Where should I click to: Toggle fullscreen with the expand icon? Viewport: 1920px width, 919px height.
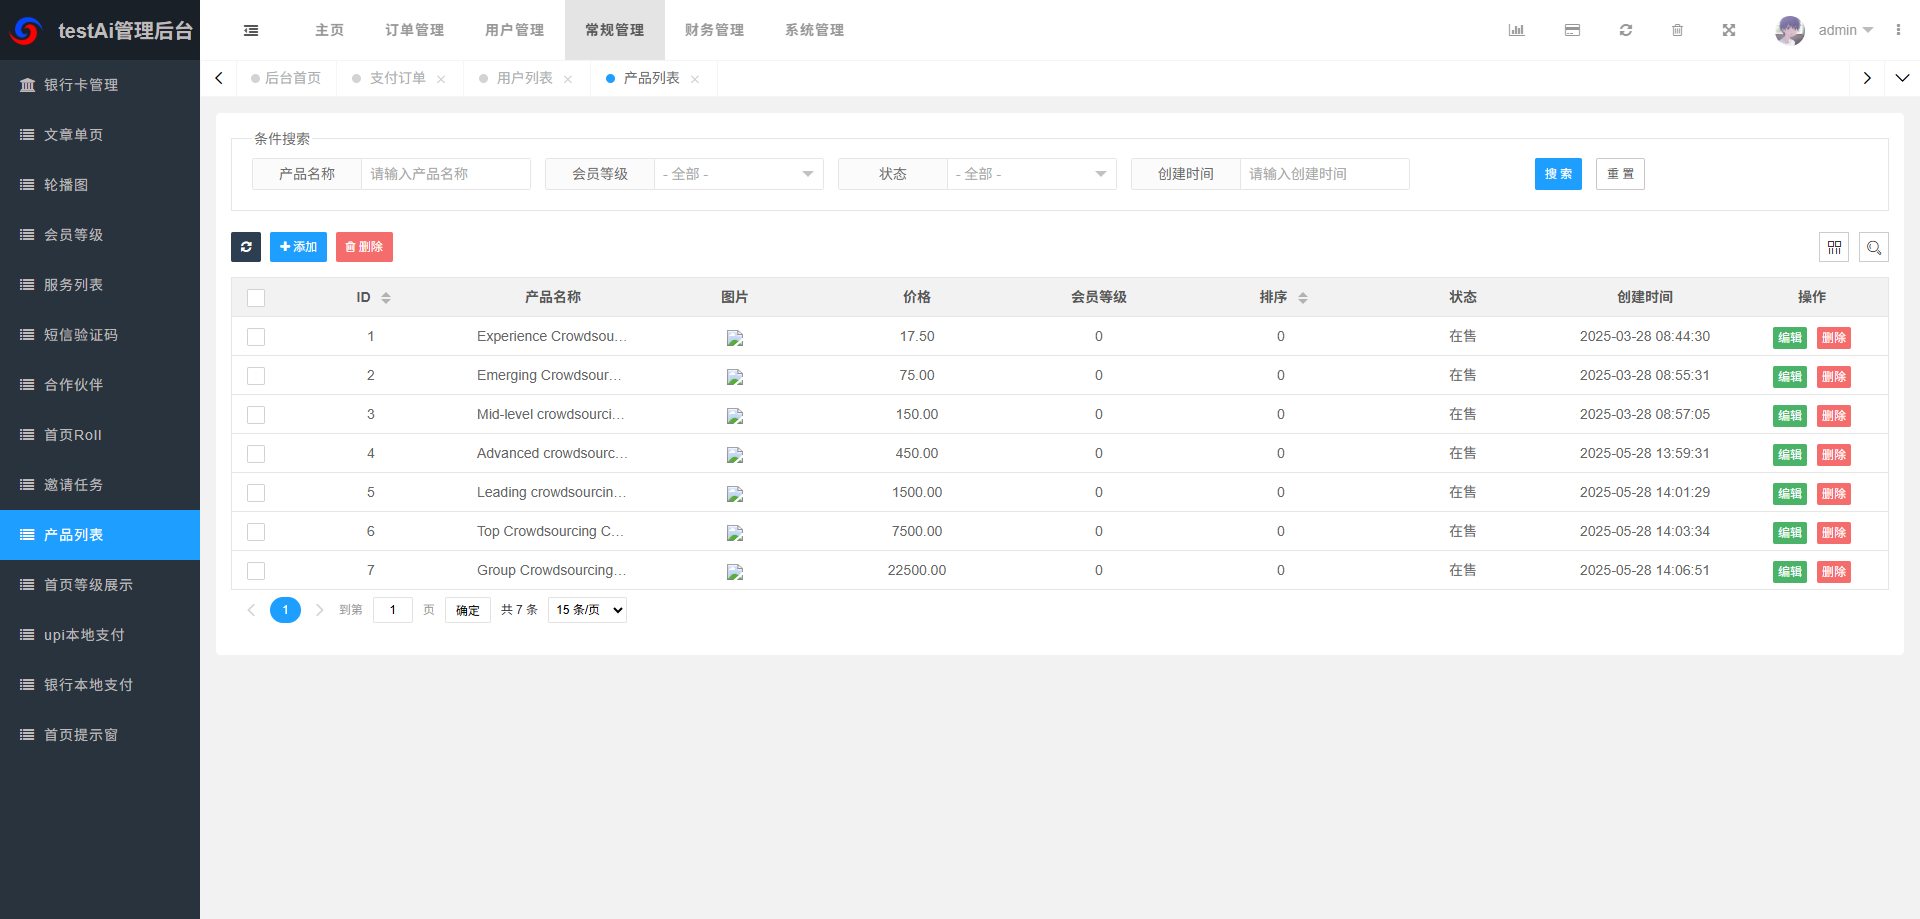(x=1729, y=30)
